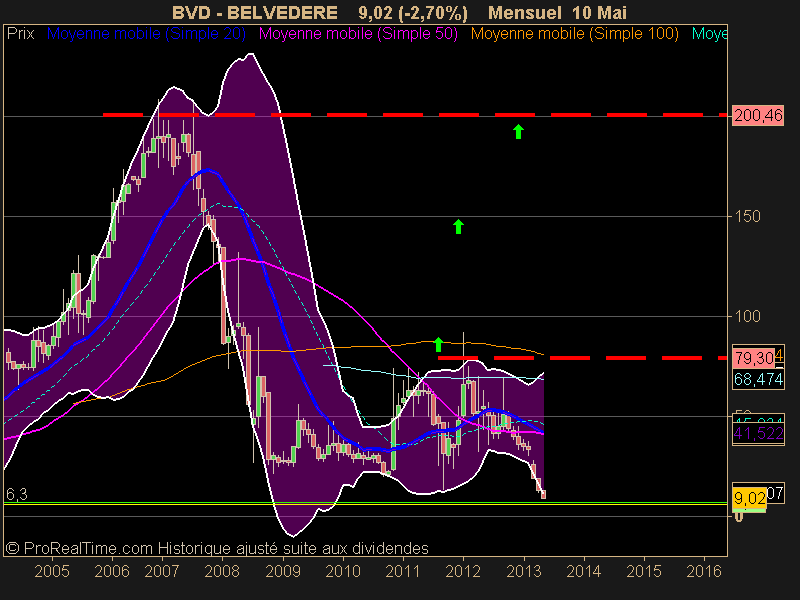This screenshot has width=800, height=600.
Task: Pick 2013 on the time axis
Action: (524, 571)
